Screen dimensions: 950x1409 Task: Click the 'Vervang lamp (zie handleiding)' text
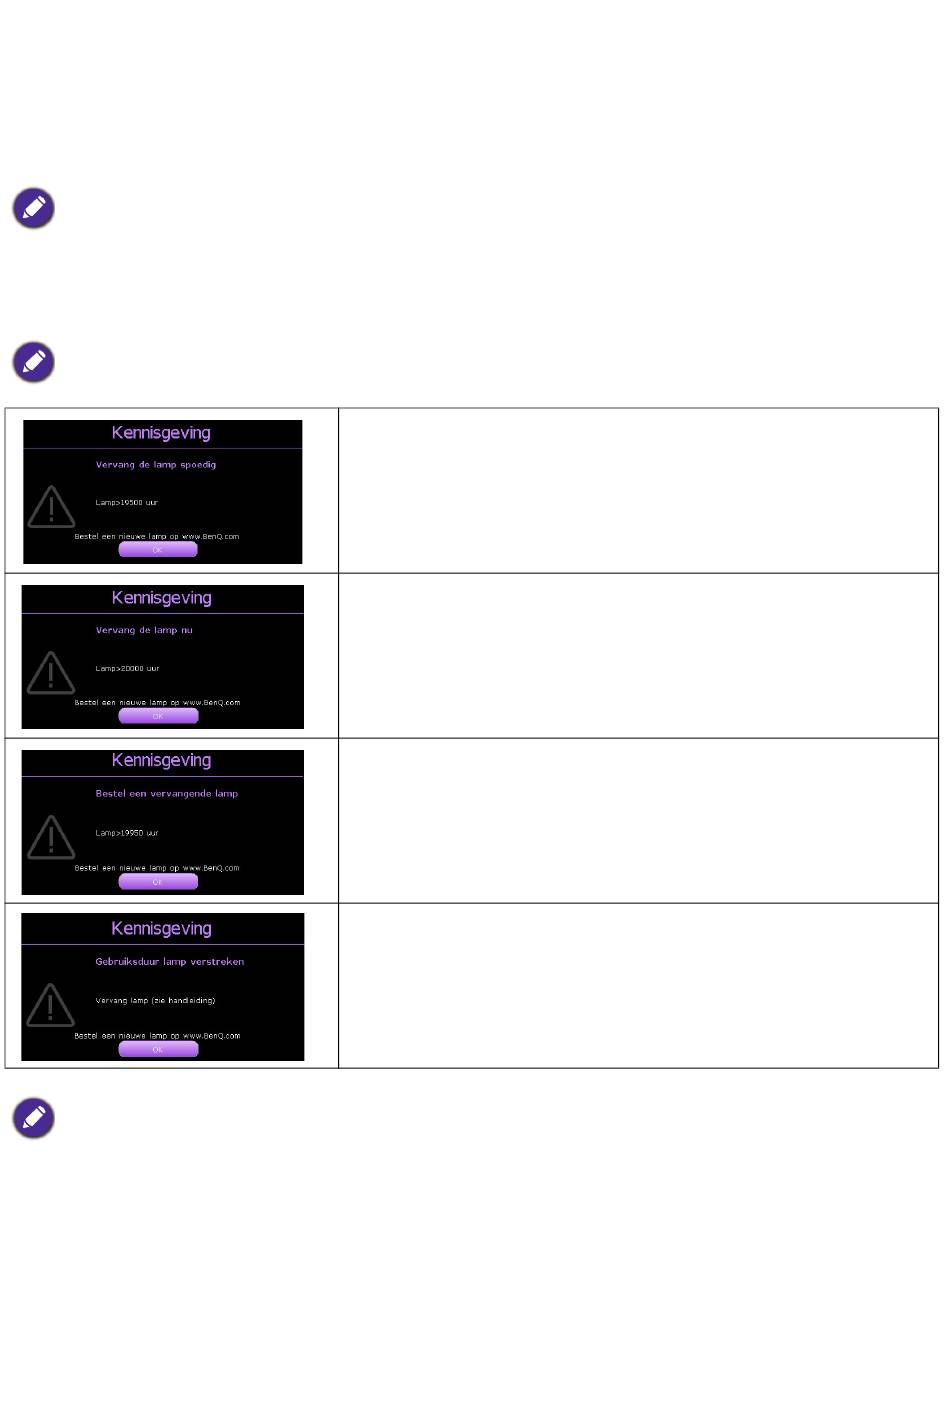click(x=155, y=1000)
